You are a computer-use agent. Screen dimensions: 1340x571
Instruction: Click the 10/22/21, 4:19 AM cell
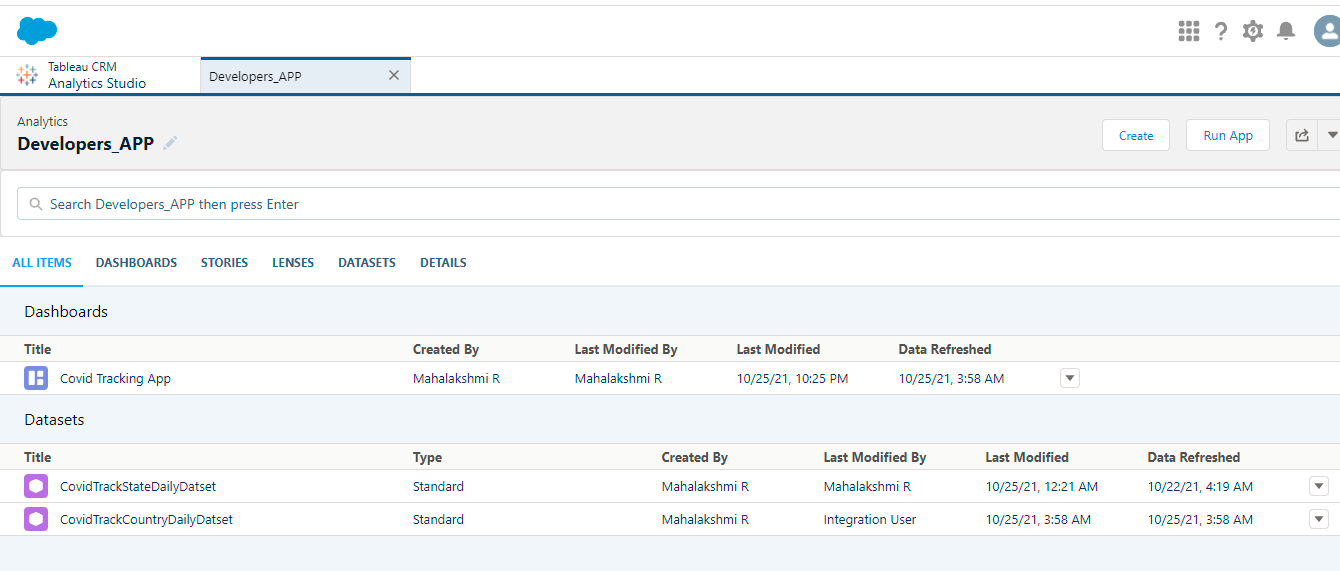pos(1200,486)
